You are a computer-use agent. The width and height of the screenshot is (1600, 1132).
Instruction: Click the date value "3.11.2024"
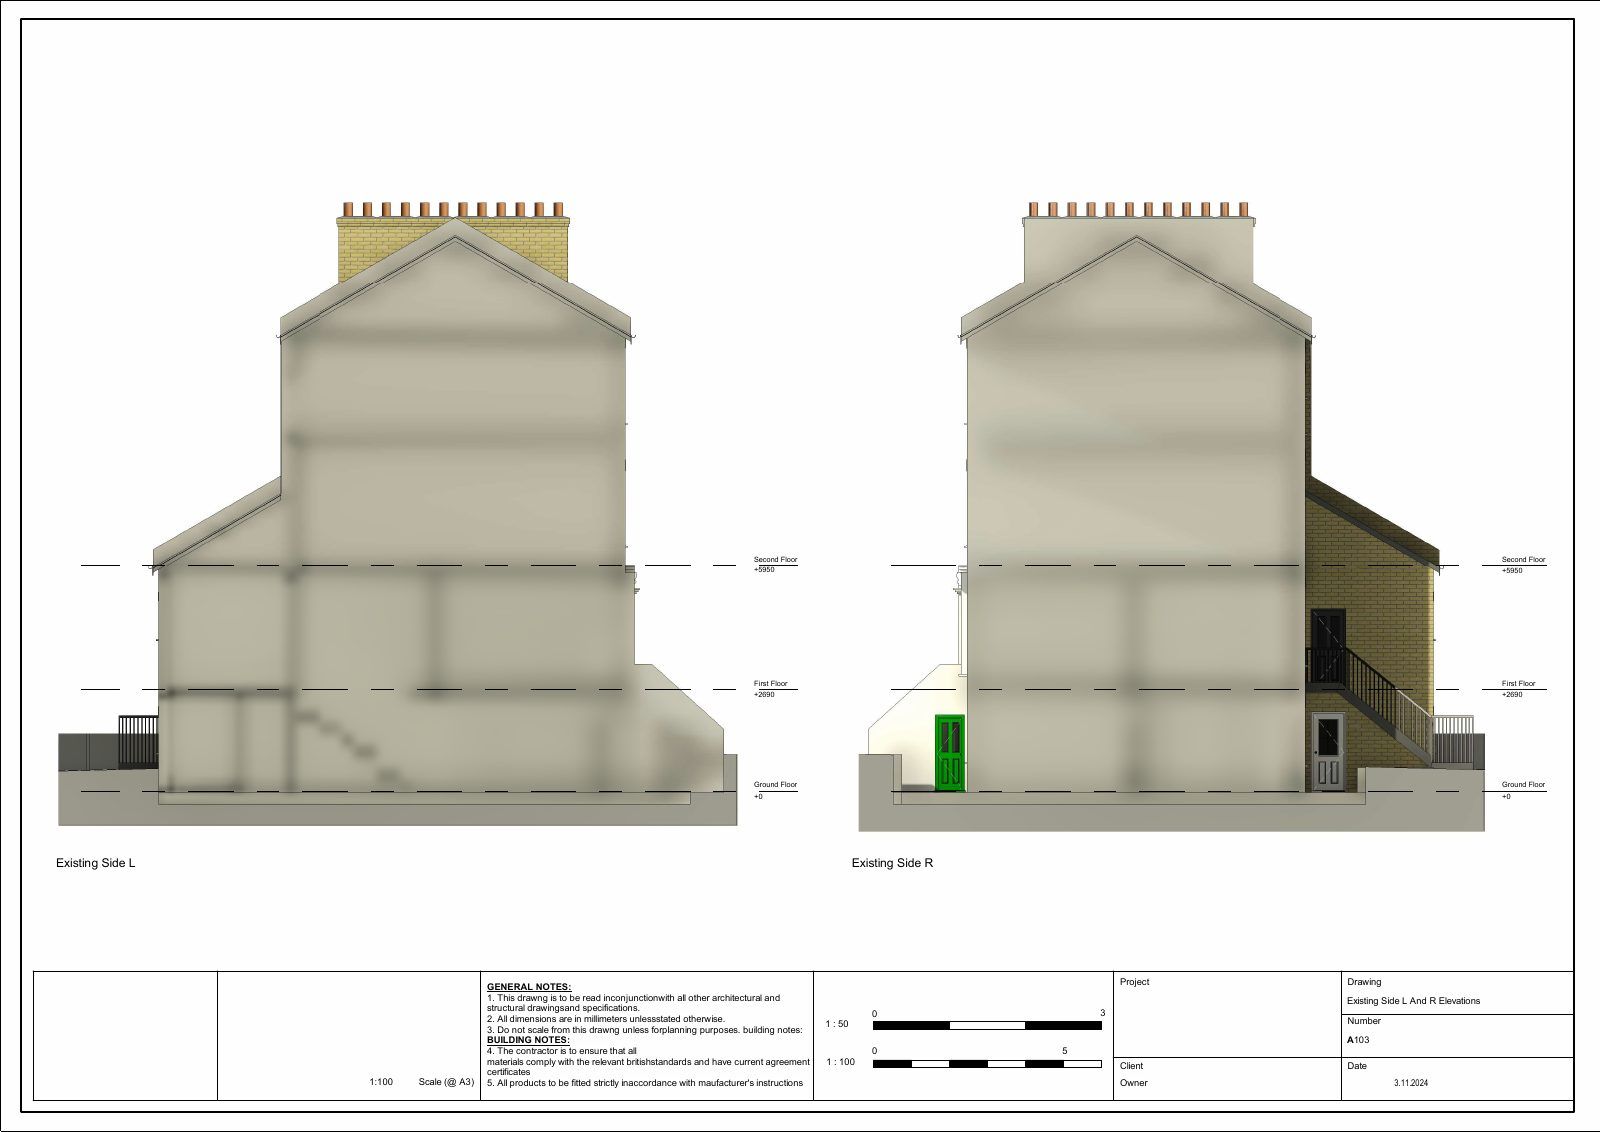1411,1083
